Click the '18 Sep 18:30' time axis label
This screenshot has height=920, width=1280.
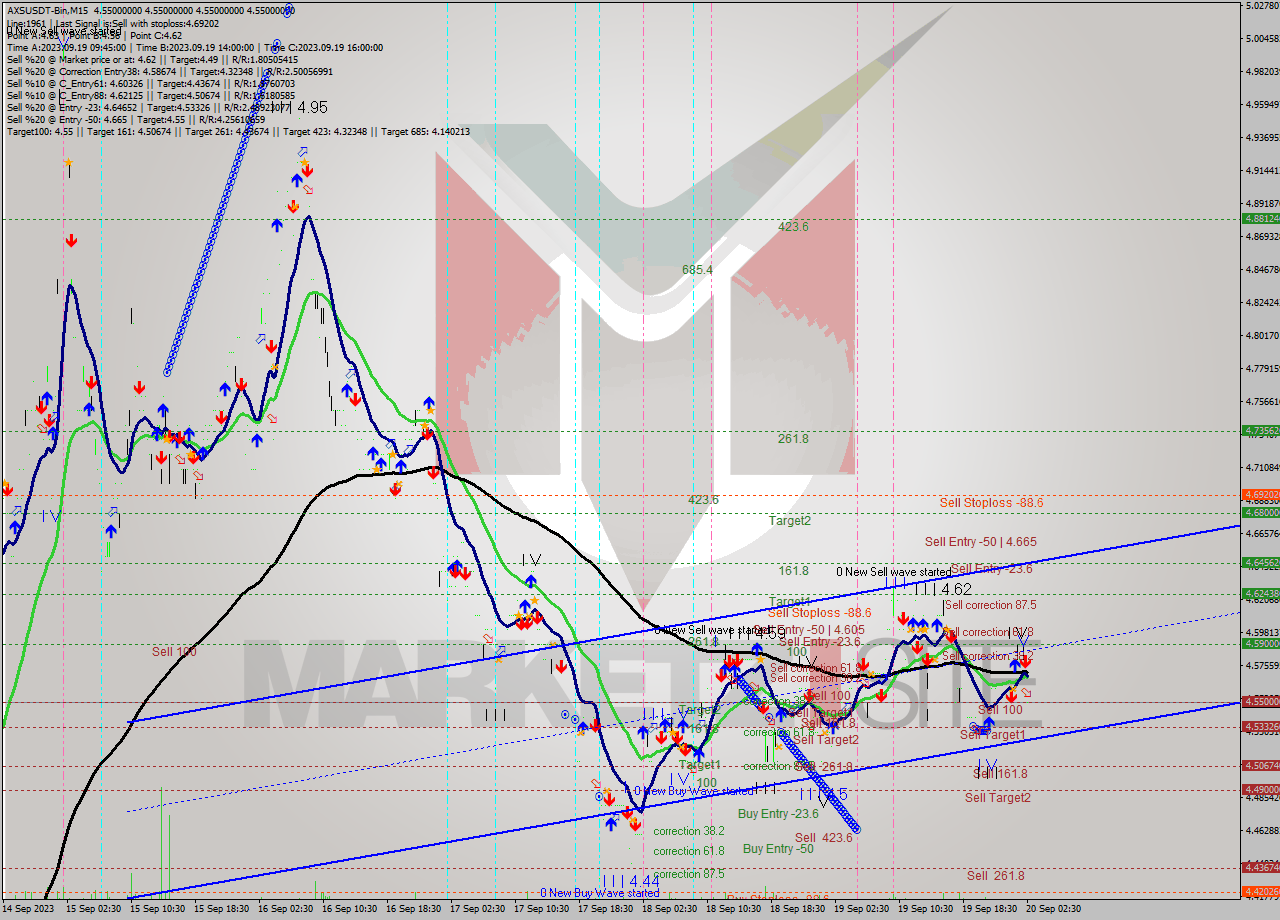point(798,908)
